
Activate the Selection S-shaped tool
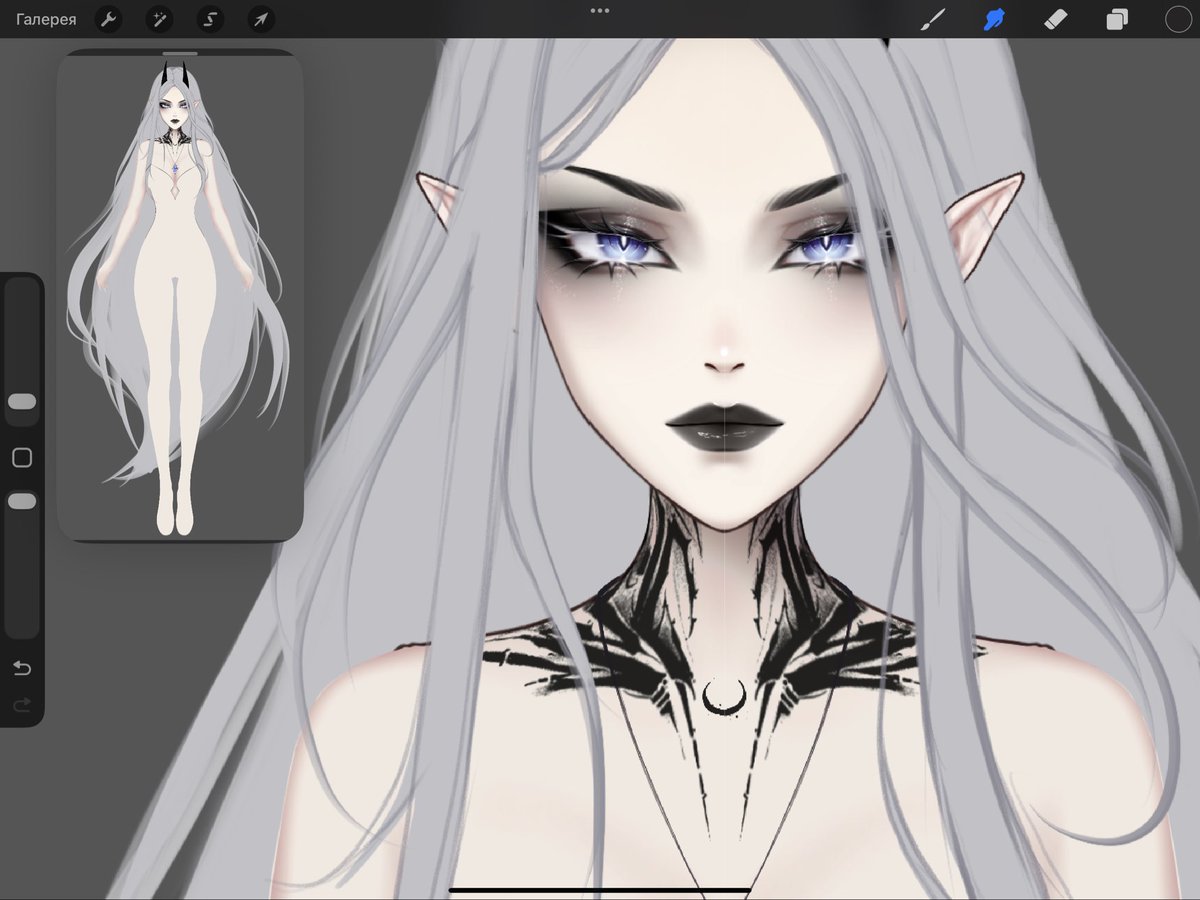[210, 19]
